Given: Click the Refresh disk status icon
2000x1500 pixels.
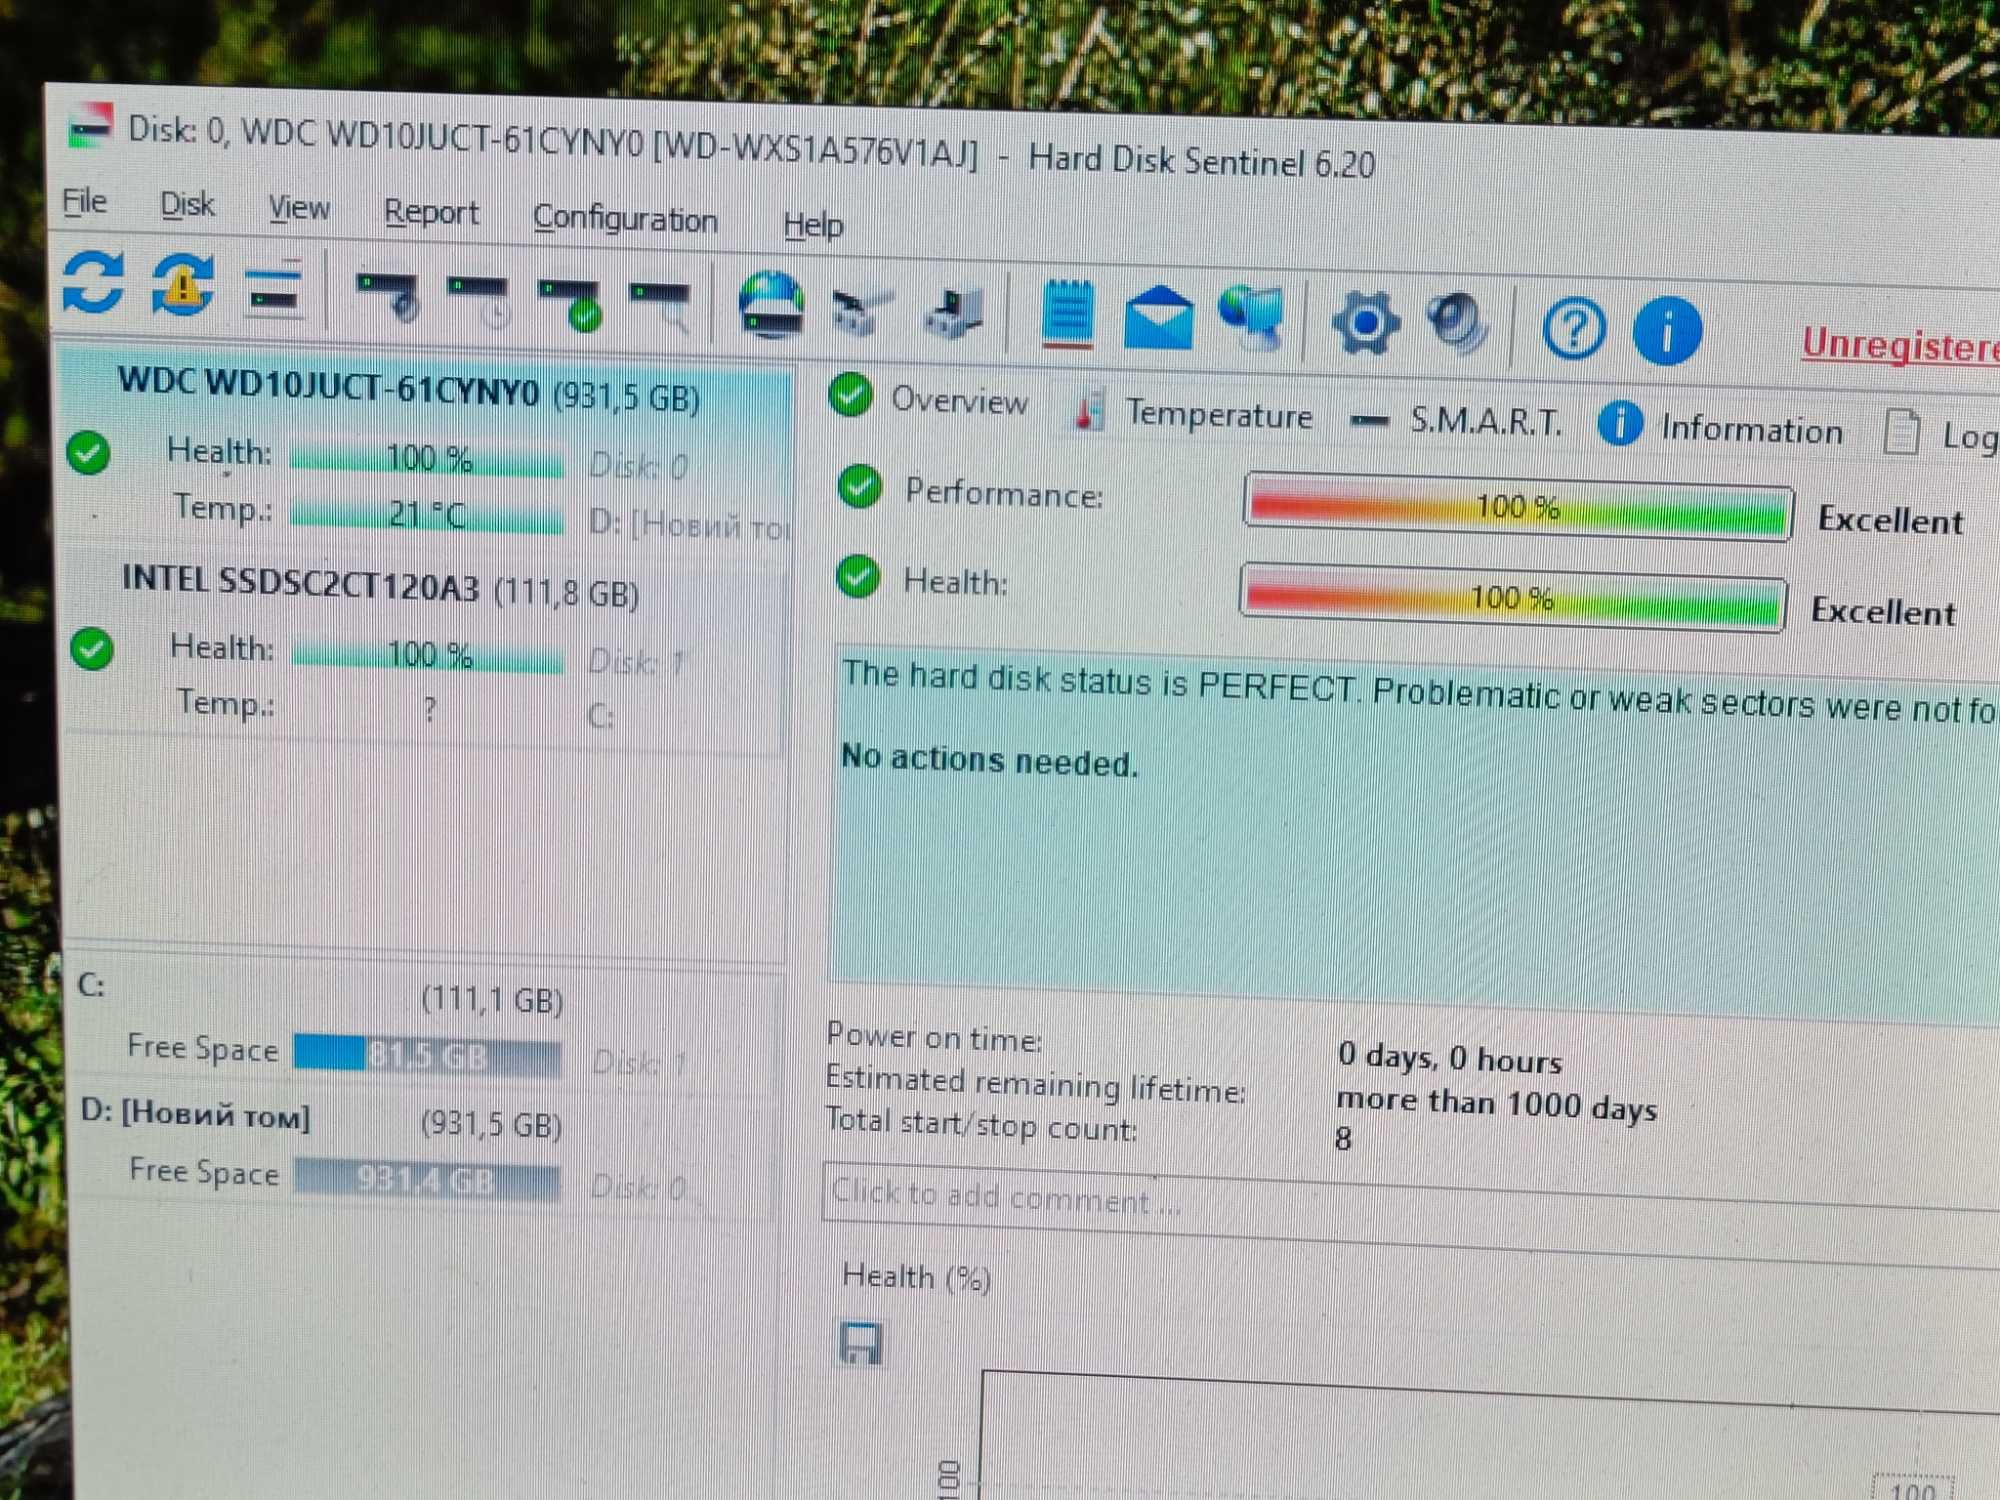Looking at the screenshot, I should tap(92, 282).
